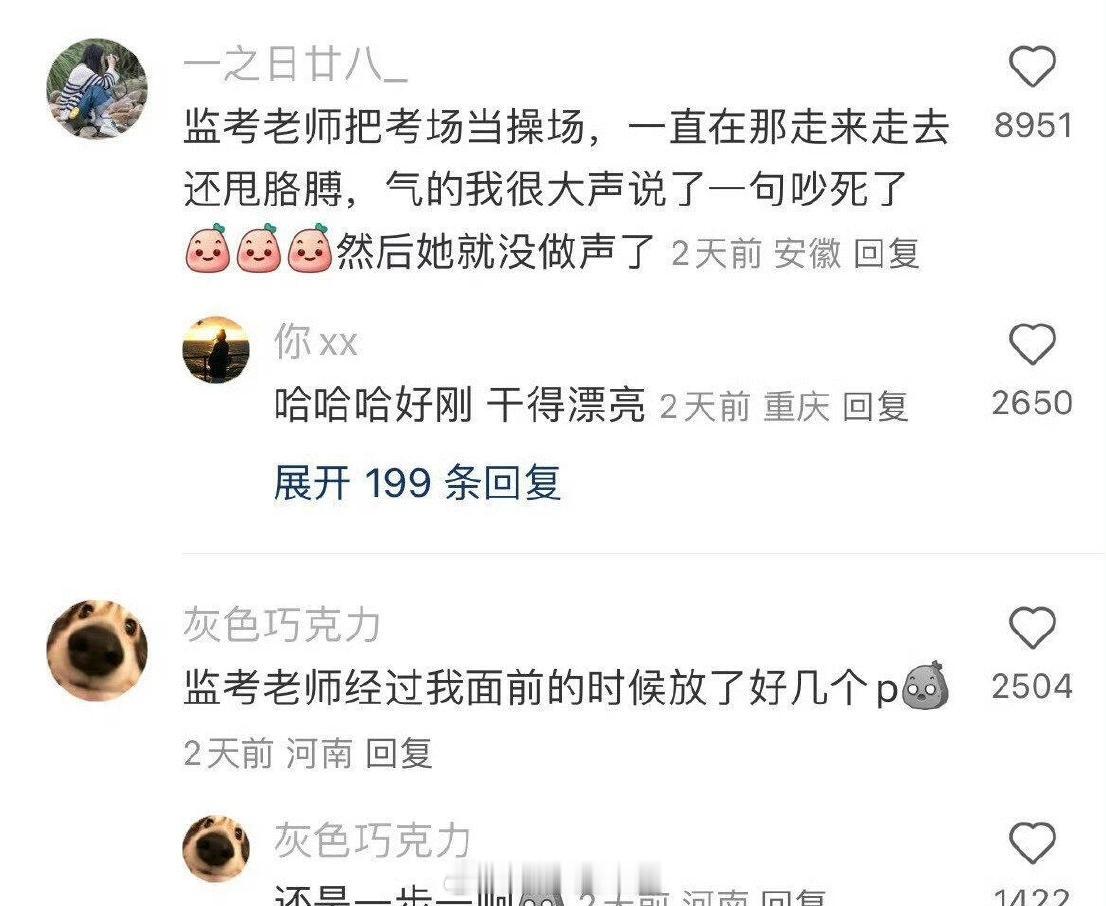This screenshot has width=1106, height=906.
Task: Tap 回复 on the 重庆 reply
Action: coord(875,406)
